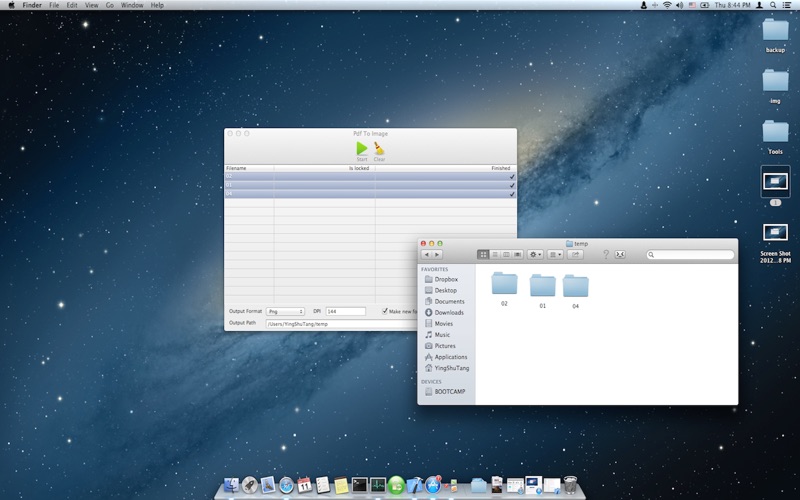Click the Finder share button
The image size is (800, 500).
click(576, 255)
